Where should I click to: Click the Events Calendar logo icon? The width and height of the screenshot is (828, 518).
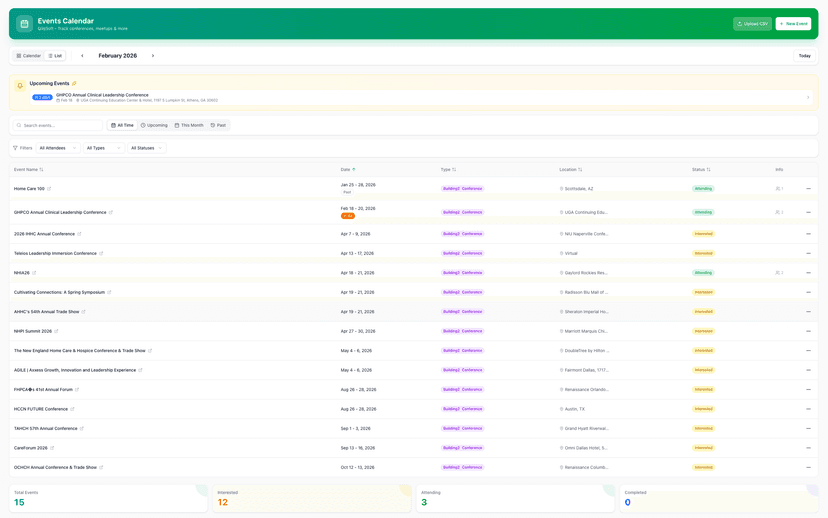[24, 24]
